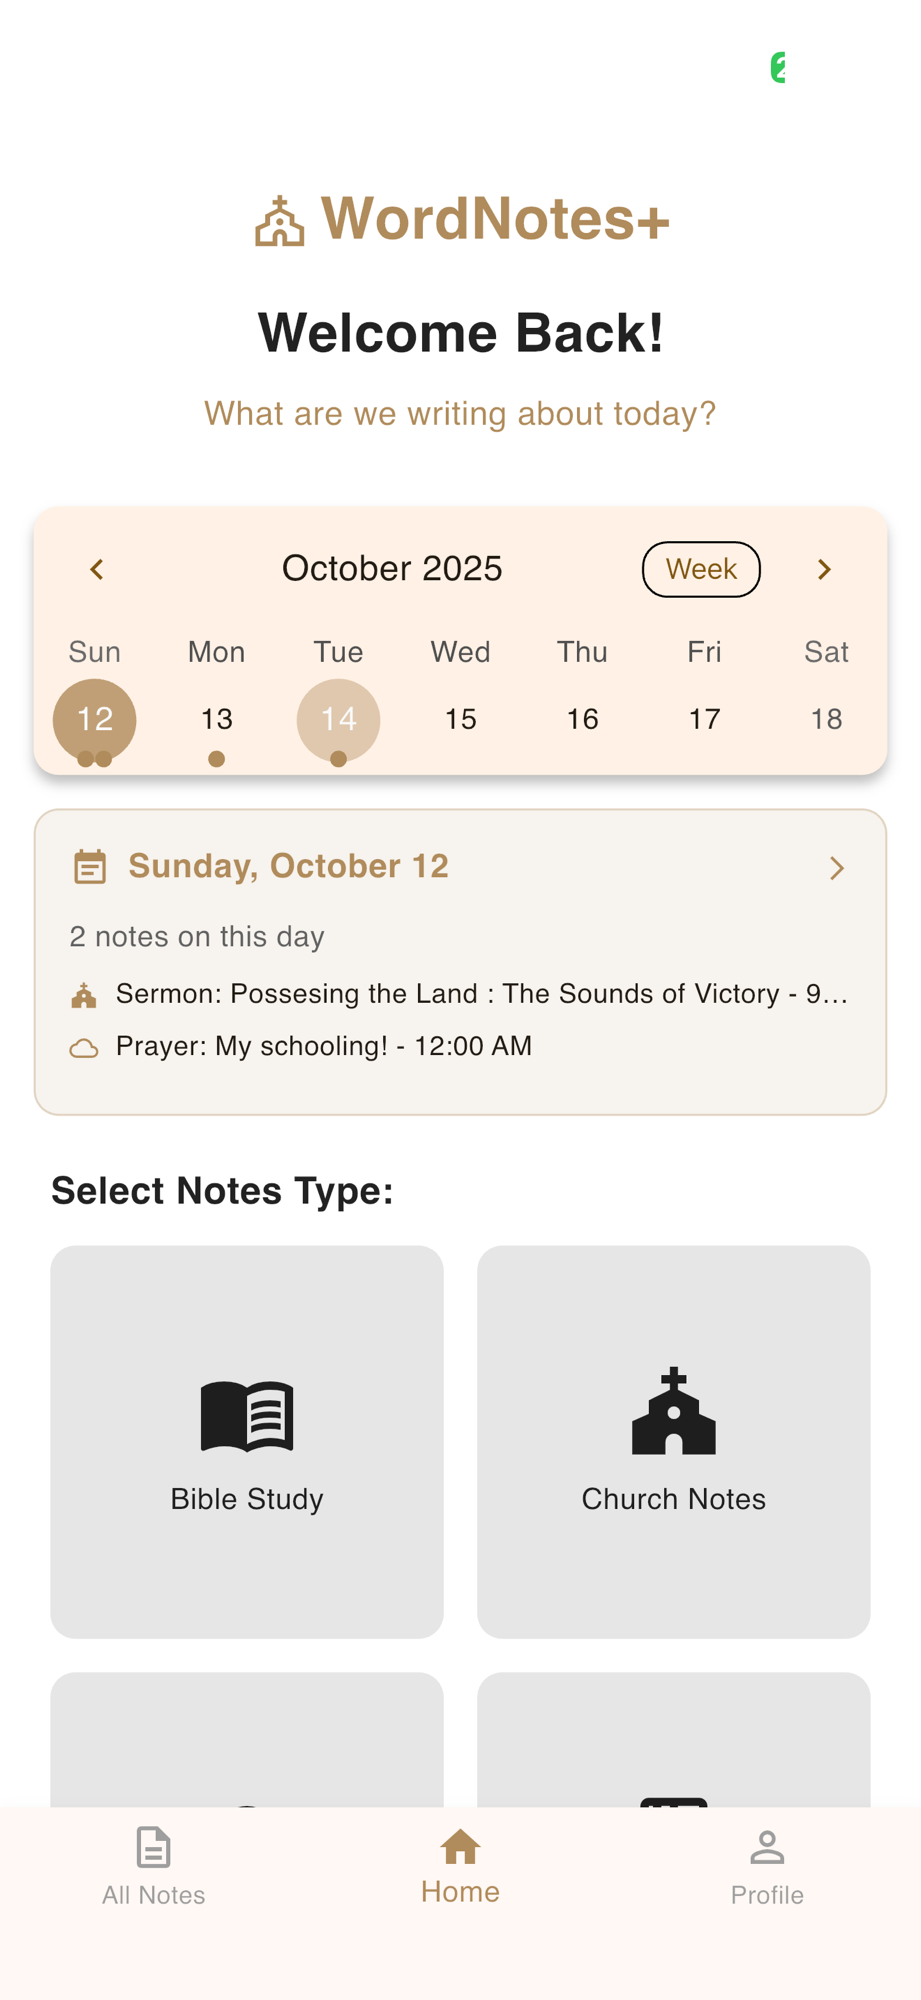Tap the WordNotes+ church logo icon
The width and height of the screenshot is (921, 2000).
click(x=279, y=221)
